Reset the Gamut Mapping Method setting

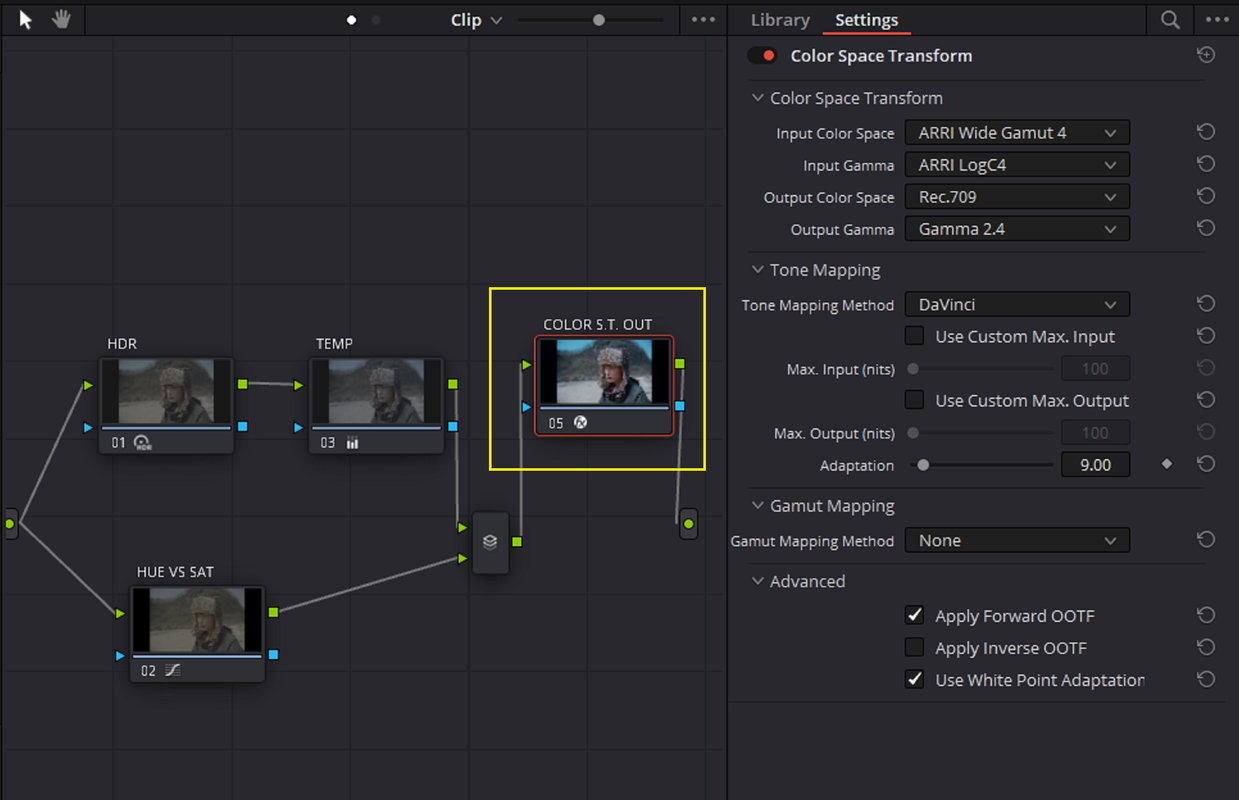[1206, 540]
